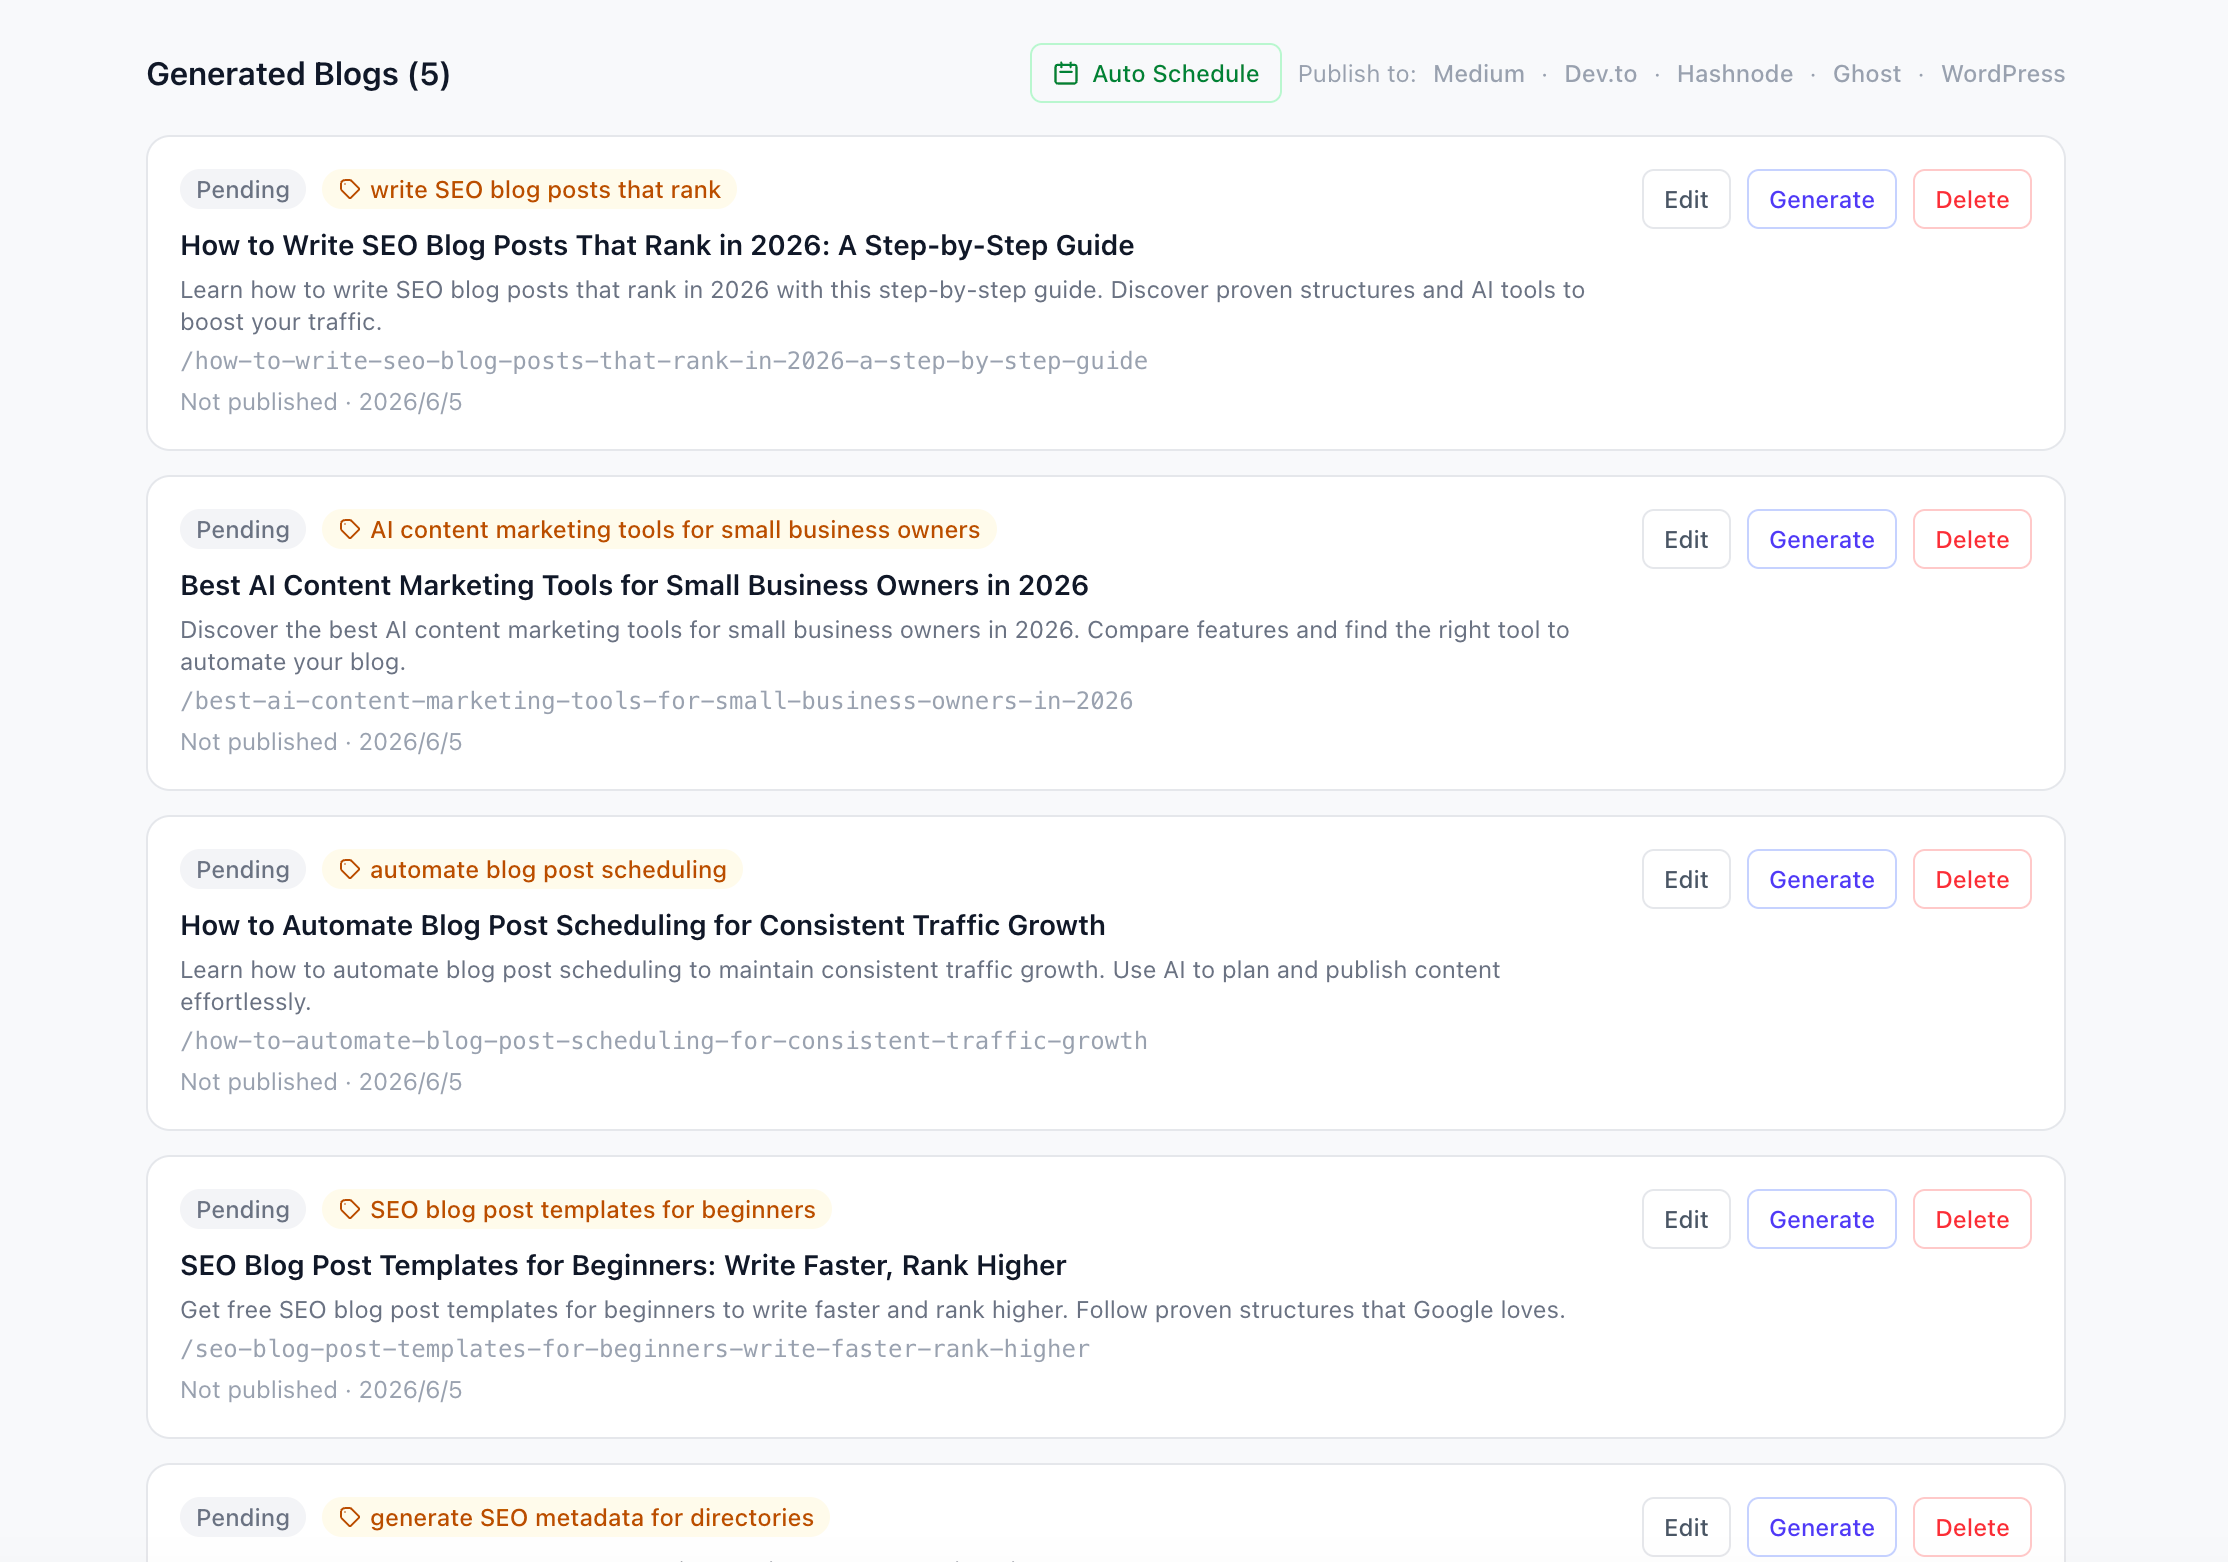Click description 'Get free SEO blog post templates for beginners'
Image resolution: width=2228 pixels, height=1562 pixels.
(x=872, y=1310)
